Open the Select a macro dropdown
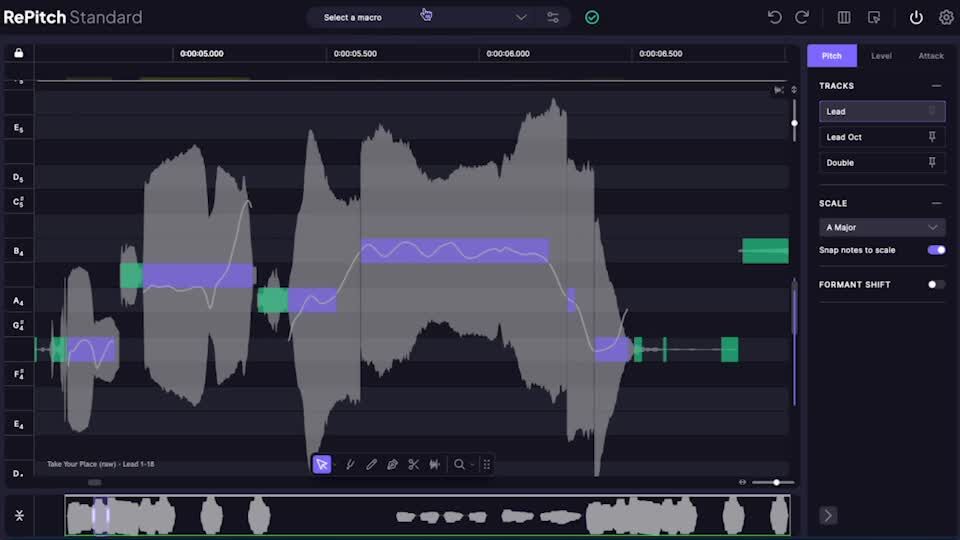This screenshot has height=540, width=960. [425, 17]
